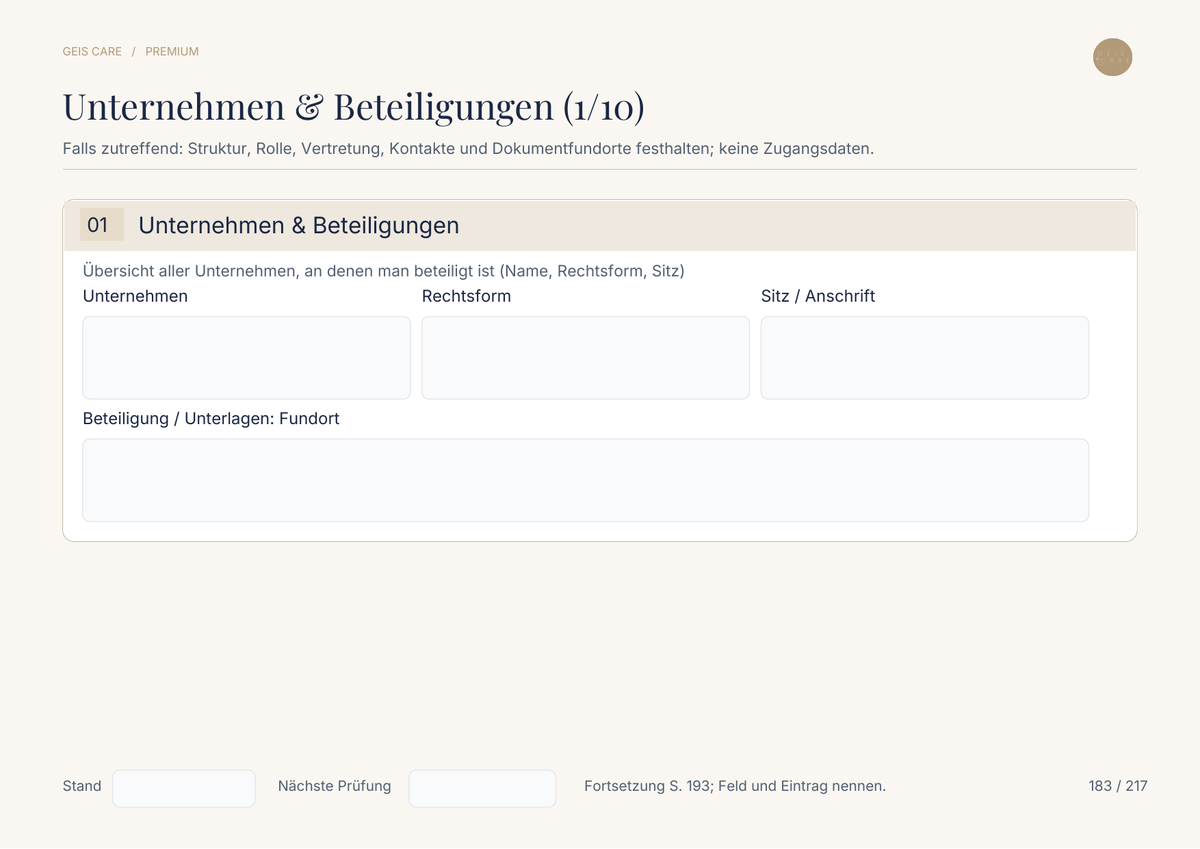The width and height of the screenshot is (1200, 849).
Task: Click the page title Unternehmen & Beteiligungen (1/10)
Action: tap(353, 107)
